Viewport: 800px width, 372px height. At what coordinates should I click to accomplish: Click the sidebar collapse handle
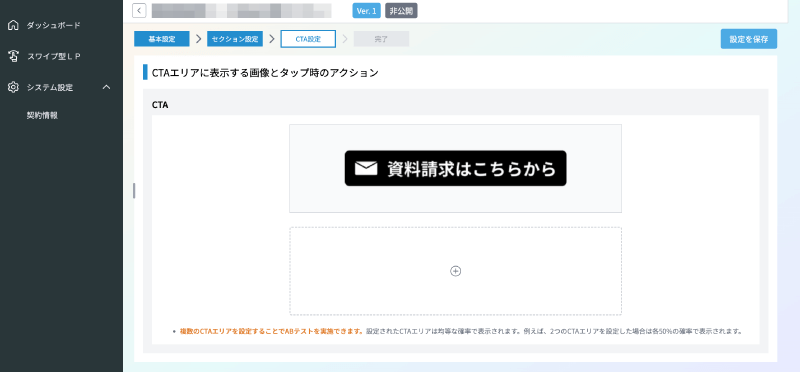point(134,190)
